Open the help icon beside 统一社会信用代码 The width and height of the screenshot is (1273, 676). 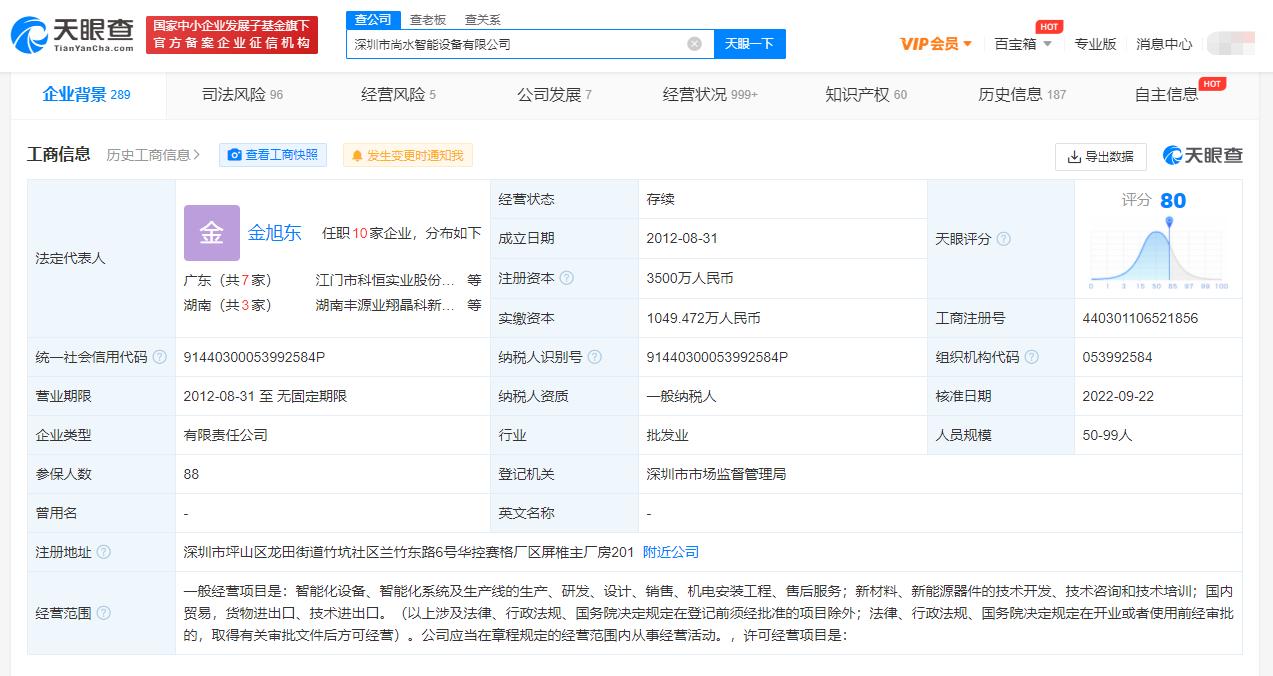pos(159,357)
